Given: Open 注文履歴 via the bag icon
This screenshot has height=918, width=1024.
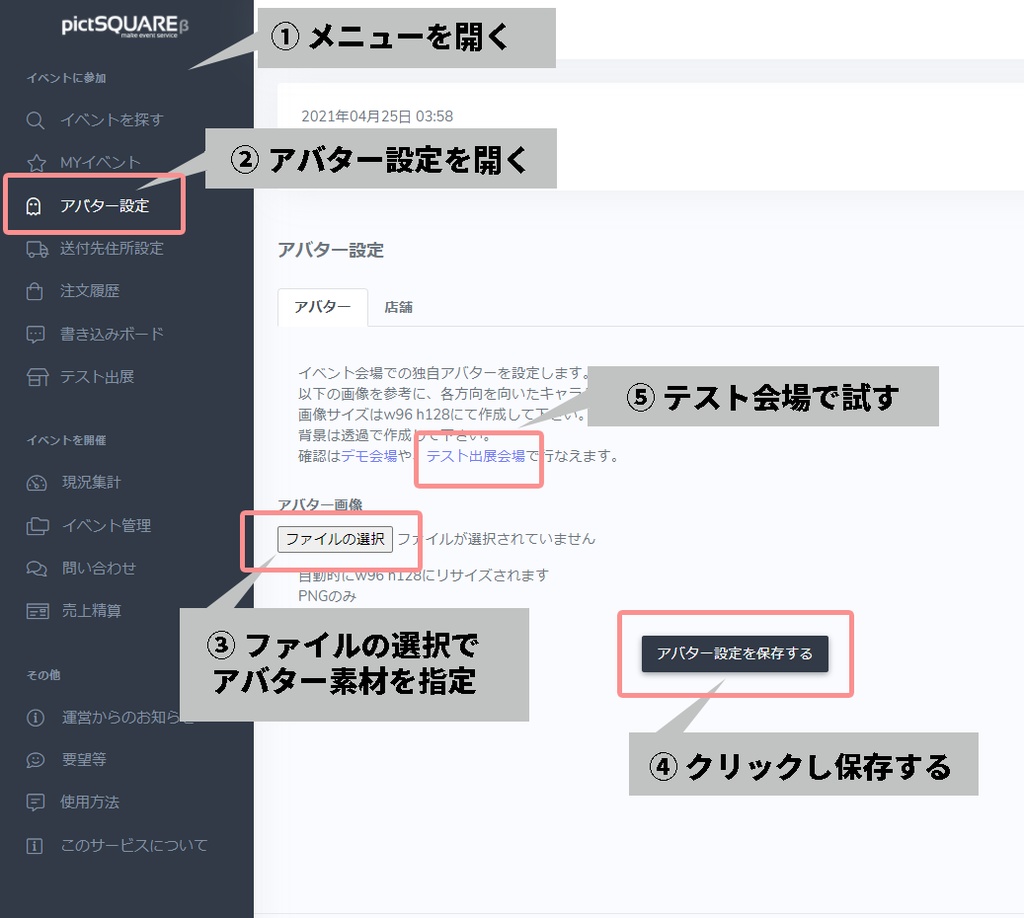Looking at the screenshot, I should [x=35, y=291].
